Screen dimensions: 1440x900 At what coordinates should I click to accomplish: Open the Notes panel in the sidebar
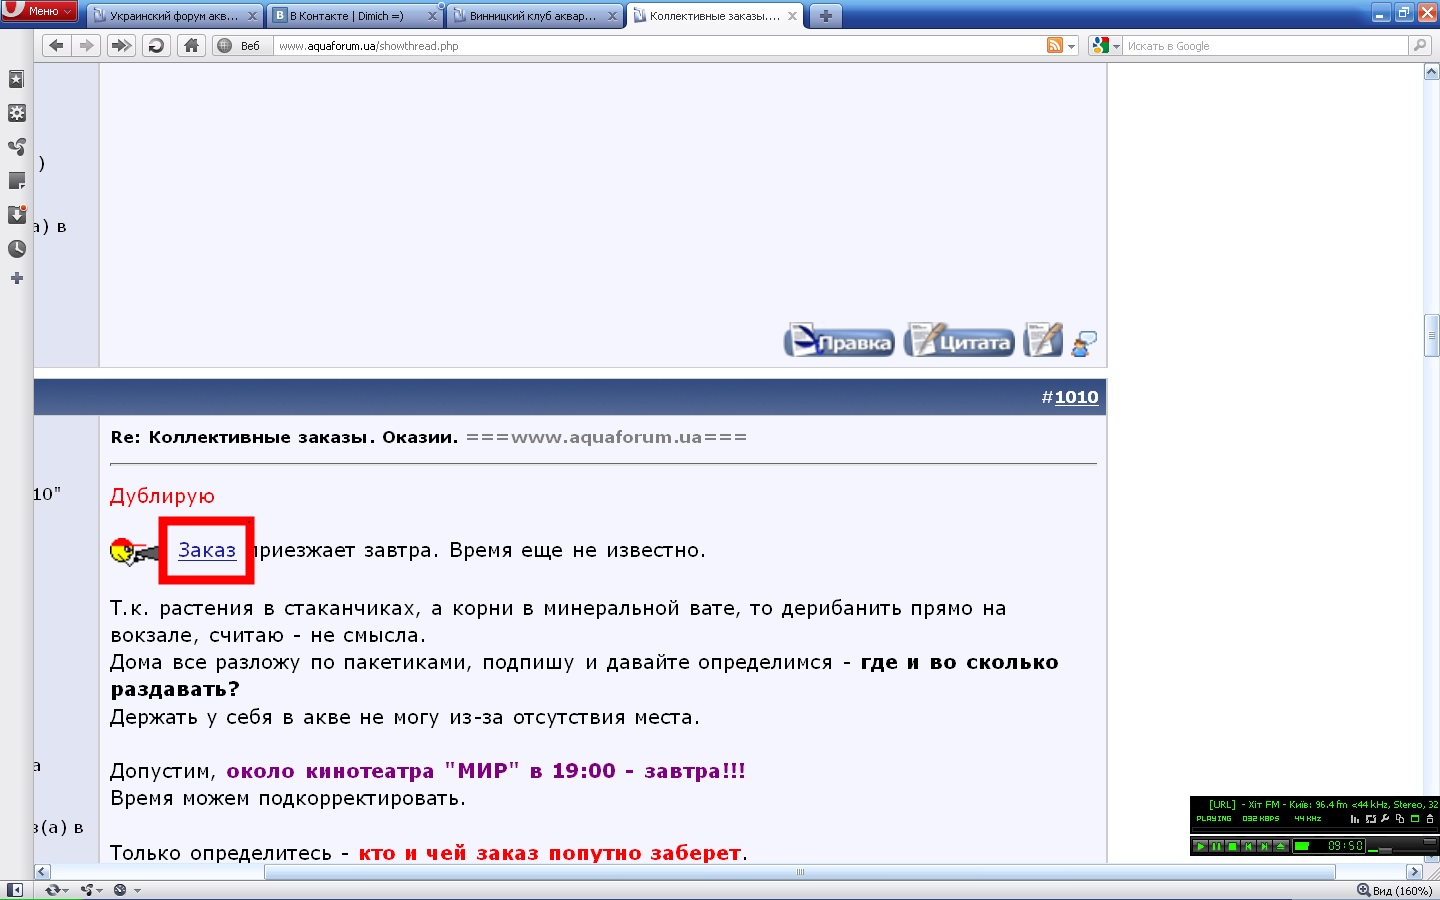[16, 181]
